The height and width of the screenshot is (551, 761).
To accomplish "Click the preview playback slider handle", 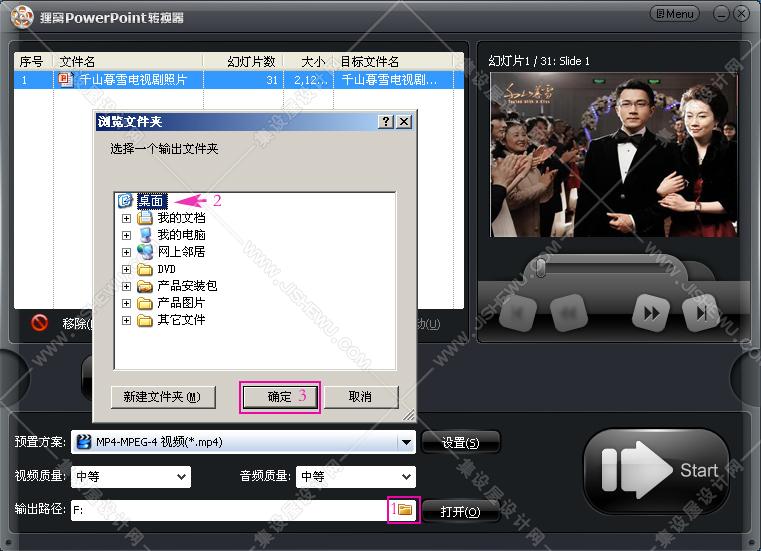I will (540, 267).
